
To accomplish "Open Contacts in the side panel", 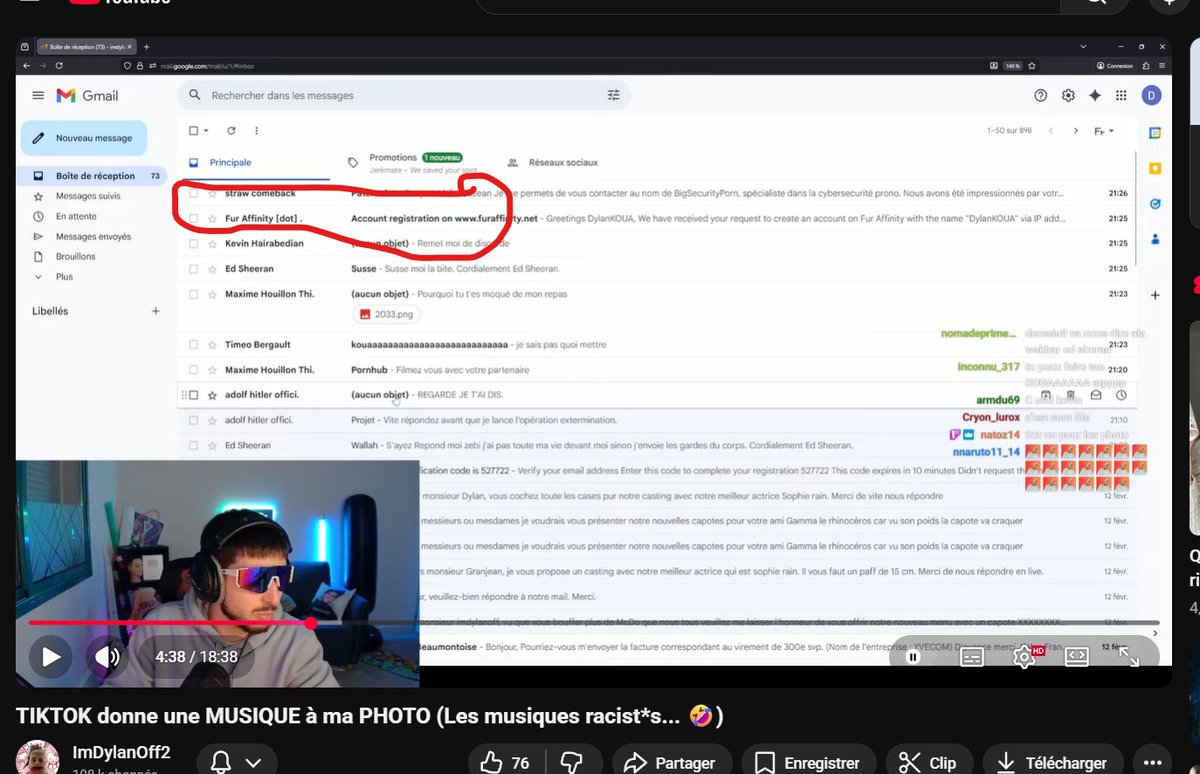I will (1155, 238).
